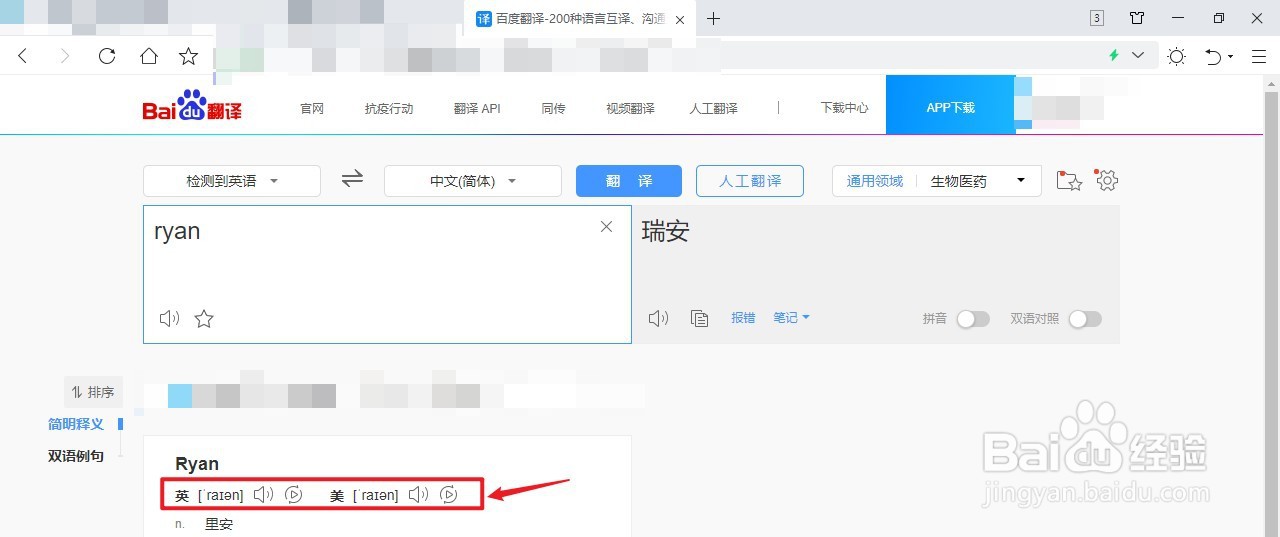The width and height of the screenshot is (1280, 537).
Task: Toggle browser night mode sun icon
Action: (1176, 56)
